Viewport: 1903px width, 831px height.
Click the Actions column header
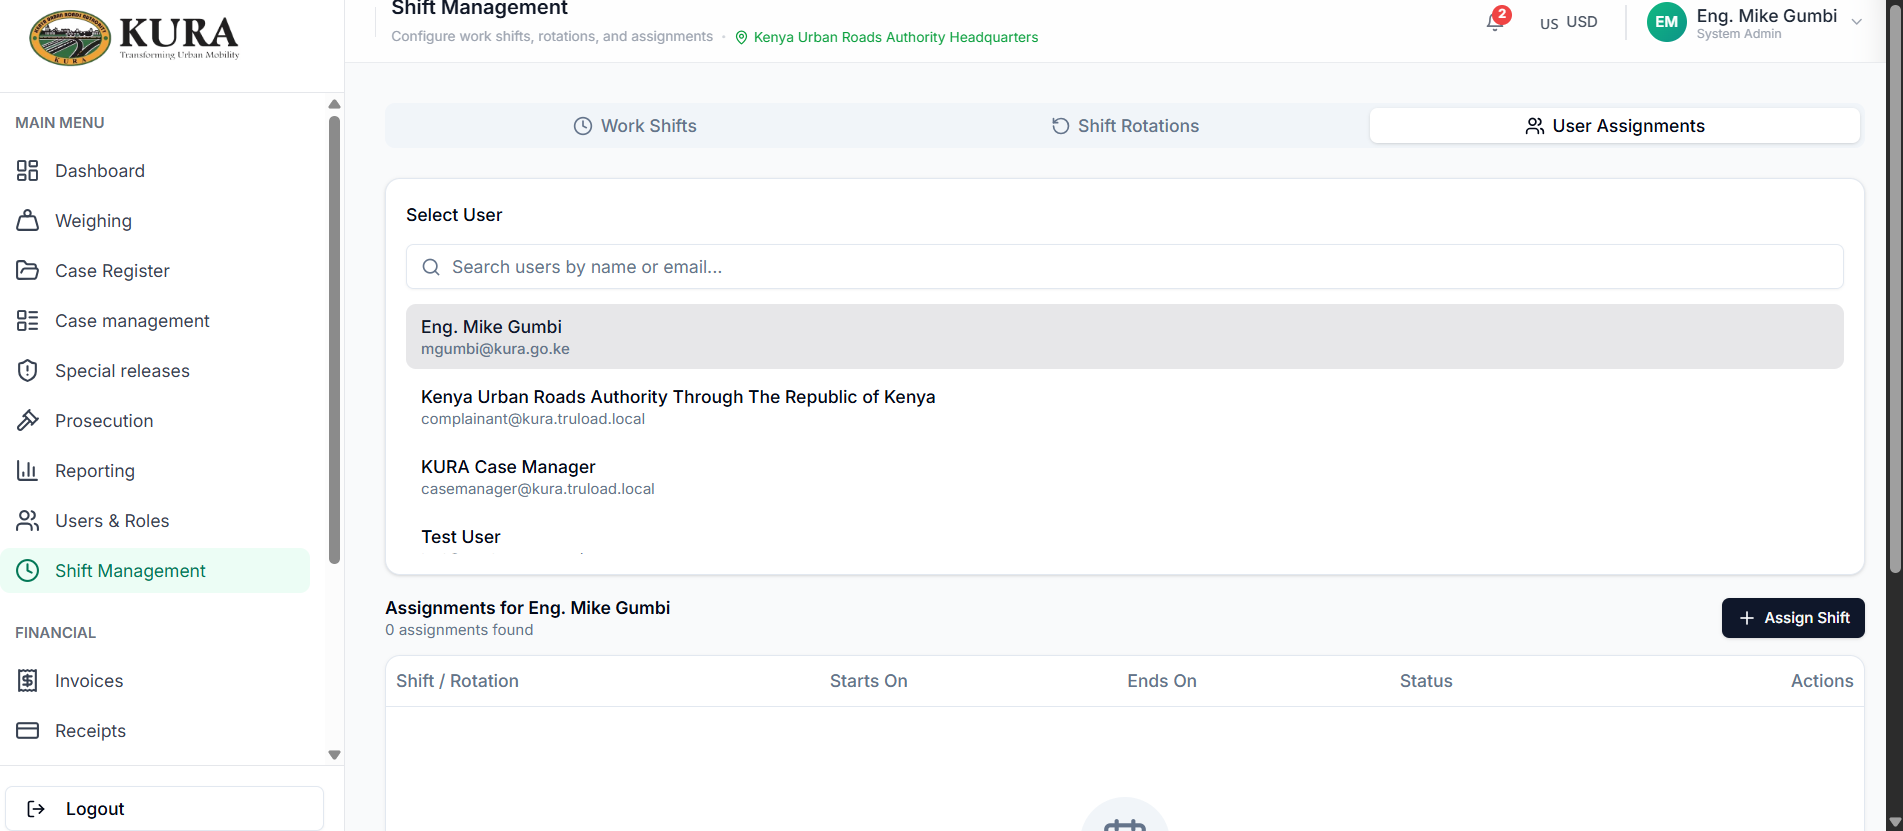pyautogui.click(x=1822, y=681)
